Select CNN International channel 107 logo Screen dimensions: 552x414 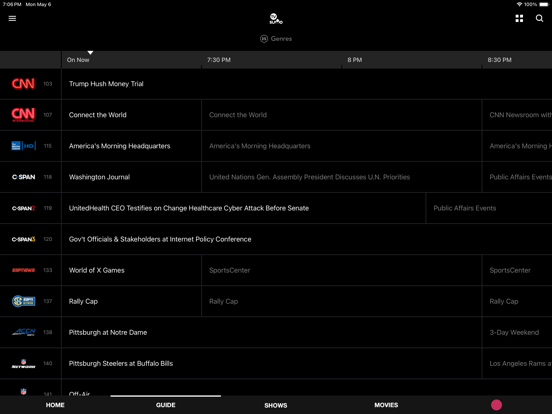click(23, 115)
